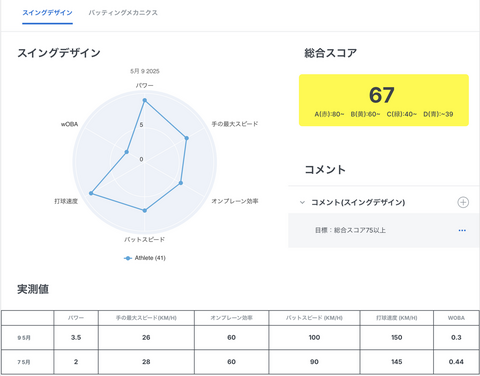Viewport: 480px width, 376px height.
Task: Toggle the Athlete (41) legend entry
Action: point(145,258)
